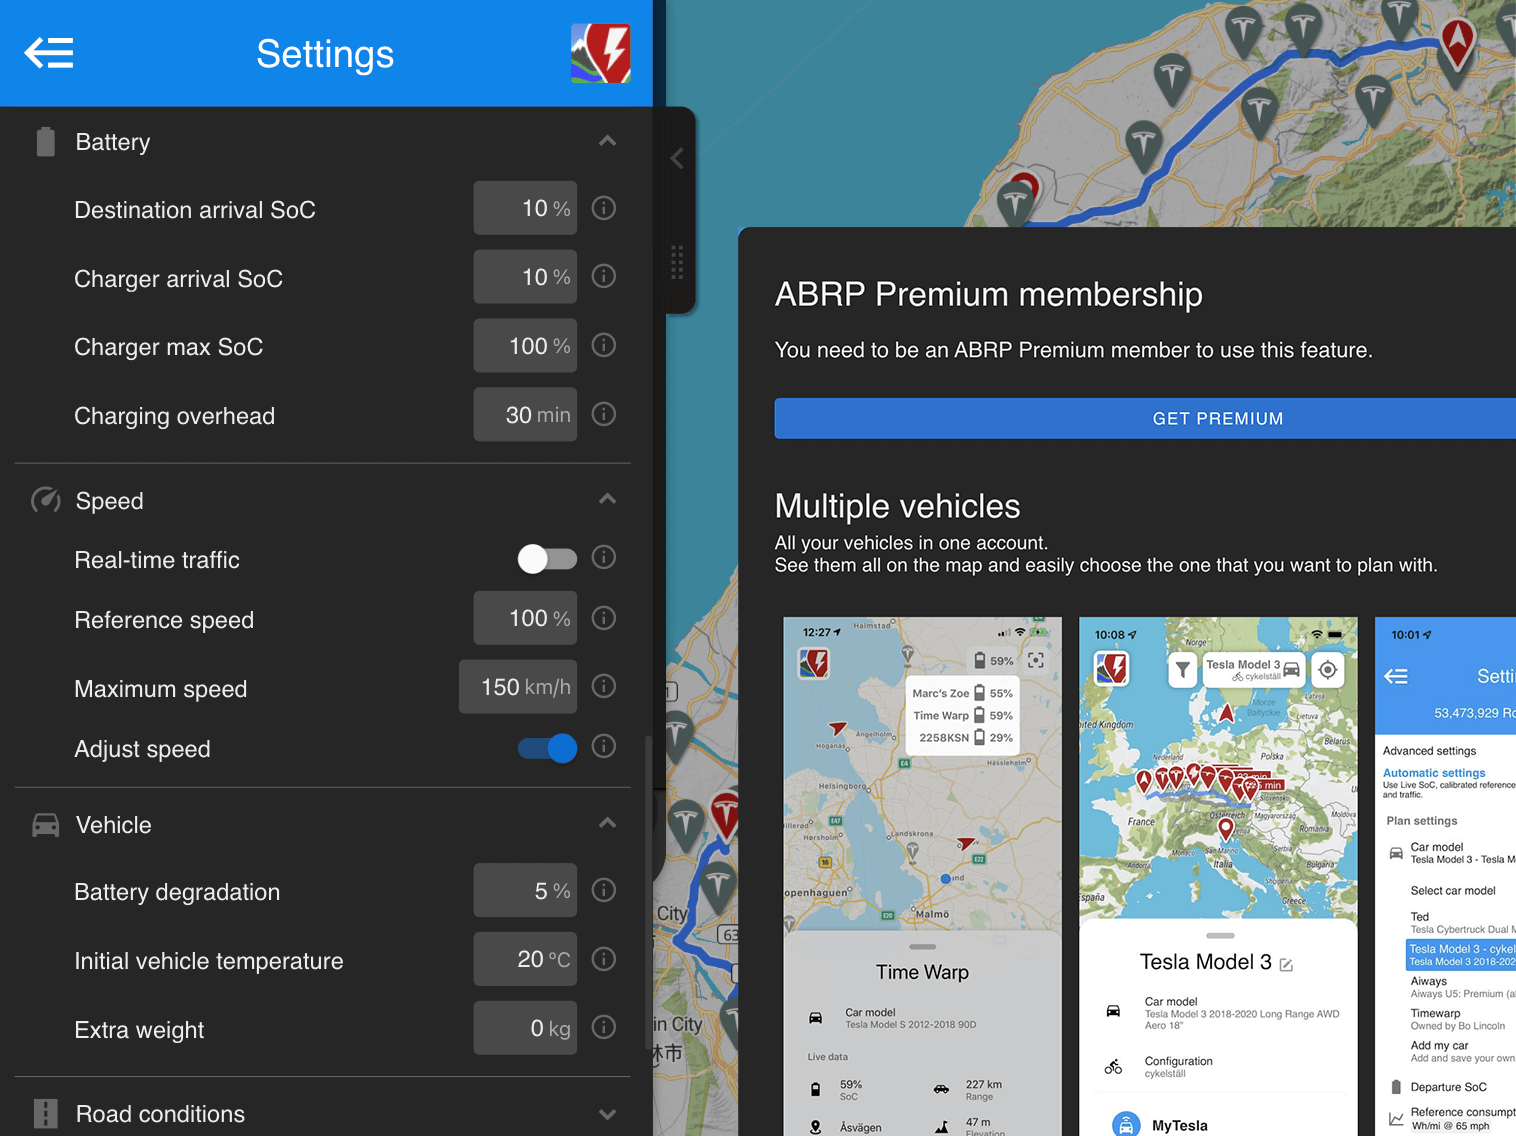Screen dimensions: 1516x1136
Task: Open info for Extra weight
Action: [604, 1027]
